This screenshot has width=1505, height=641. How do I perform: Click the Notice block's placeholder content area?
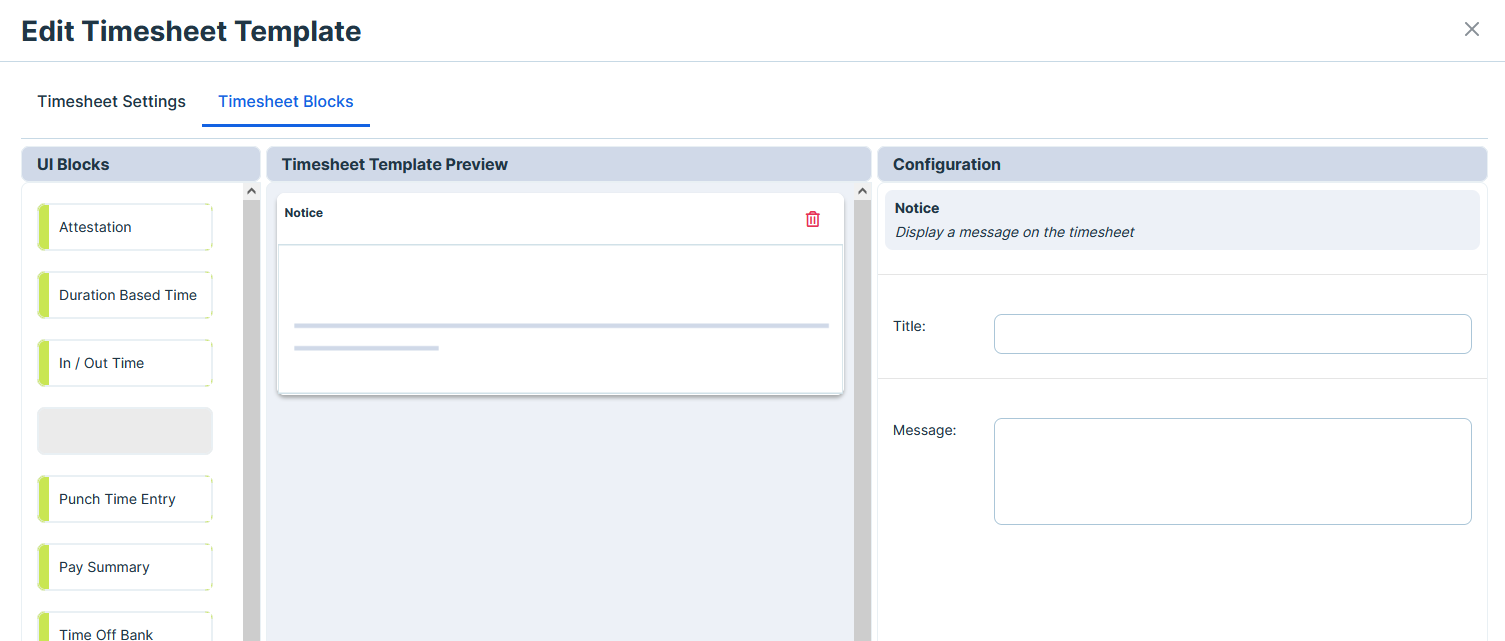[x=560, y=318]
